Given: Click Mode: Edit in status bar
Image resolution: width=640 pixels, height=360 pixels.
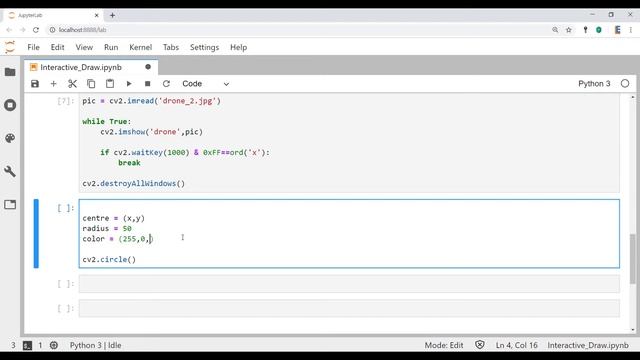Looking at the screenshot, I should (444, 345).
